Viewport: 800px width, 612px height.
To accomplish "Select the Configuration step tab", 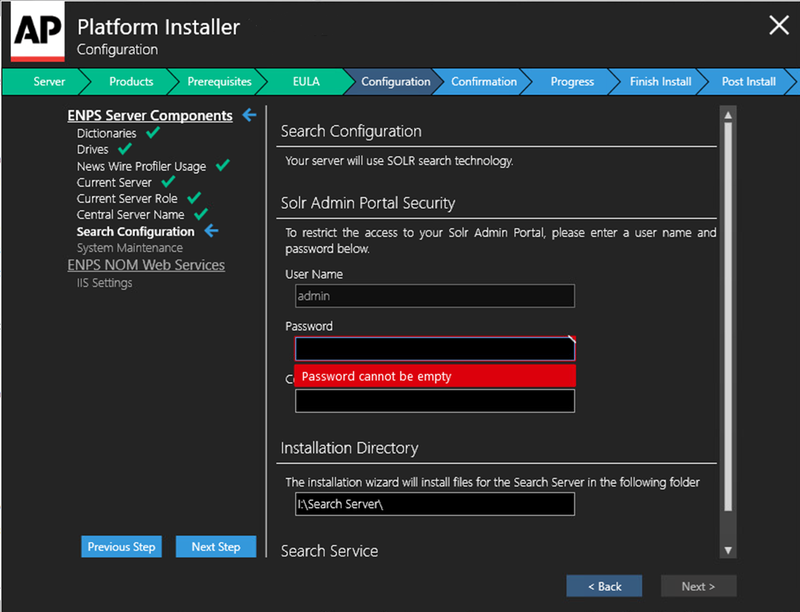I will click(396, 82).
